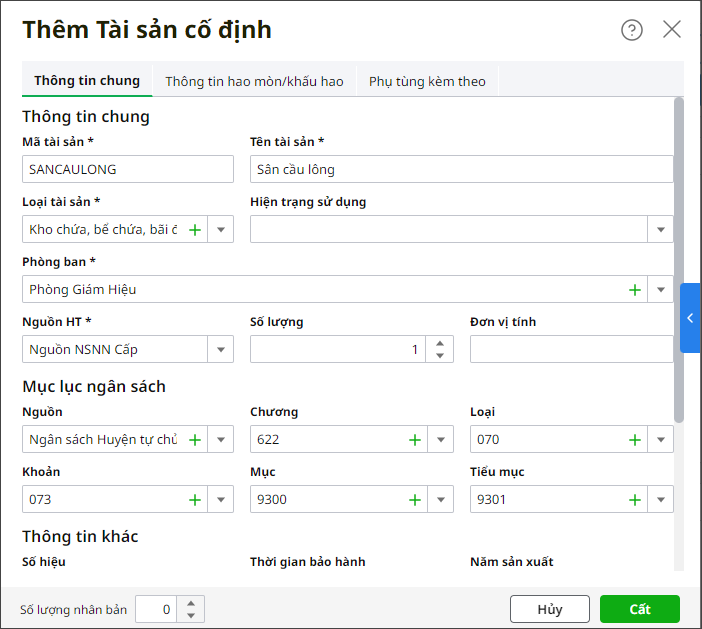The image size is (702, 629).
Task: Click plus icon in Tiểu mục field
Action: coord(634,500)
